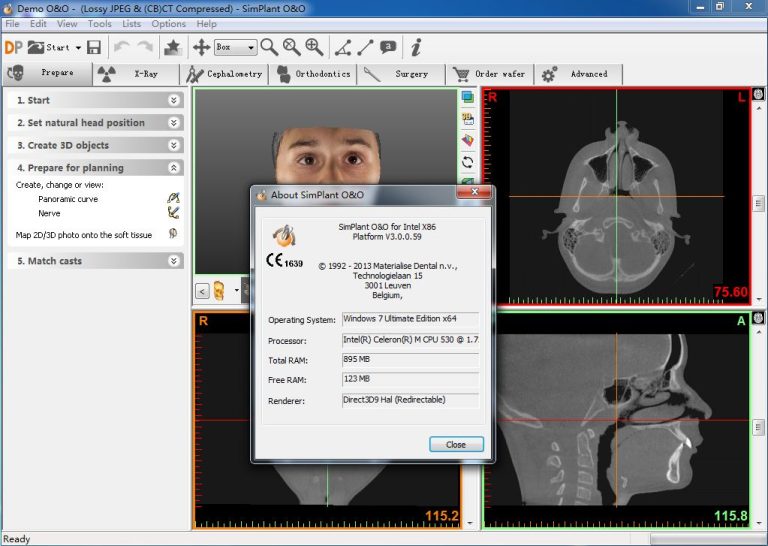Click the sagittal view scrollbar thumb
The image size is (768, 546).
(x=758, y=427)
